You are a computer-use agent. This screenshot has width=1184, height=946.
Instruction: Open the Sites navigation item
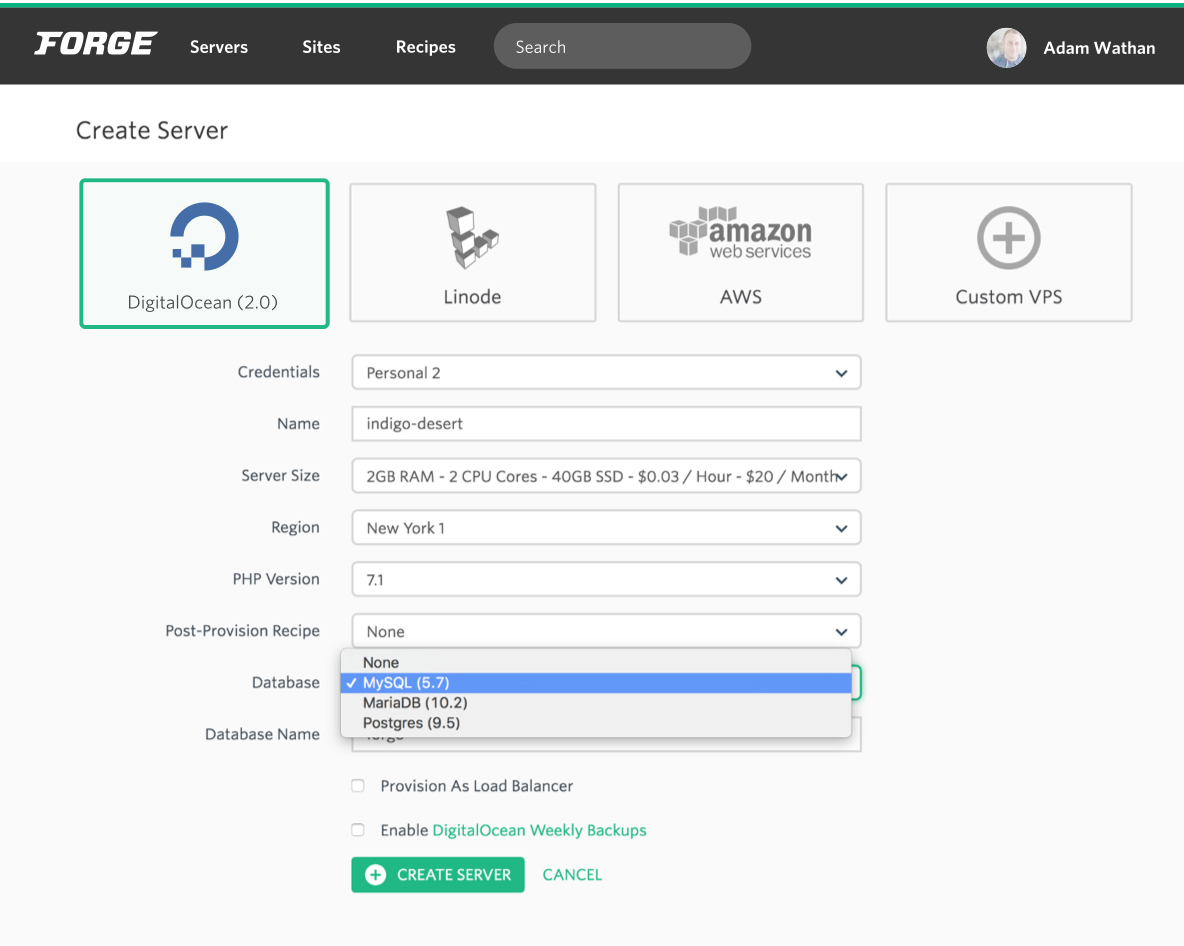click(321, 47)
